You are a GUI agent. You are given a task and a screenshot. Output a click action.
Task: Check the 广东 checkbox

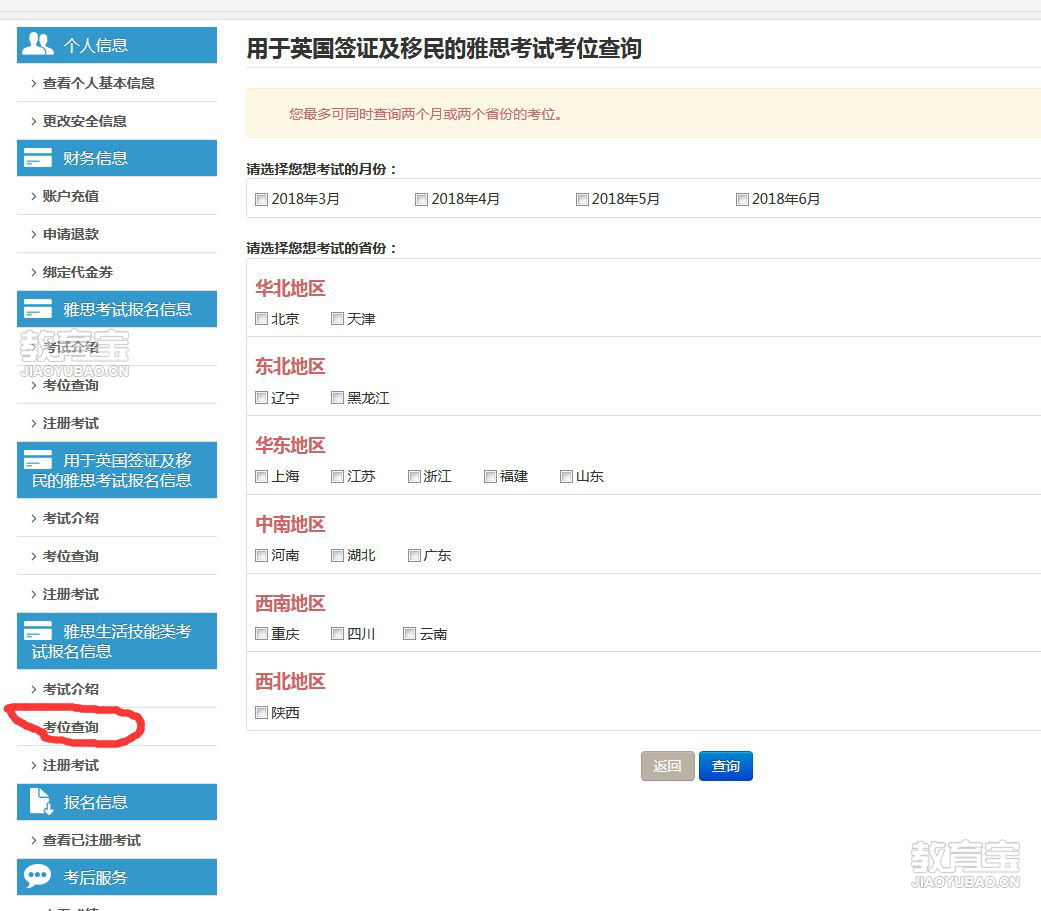tap(414, 555)
